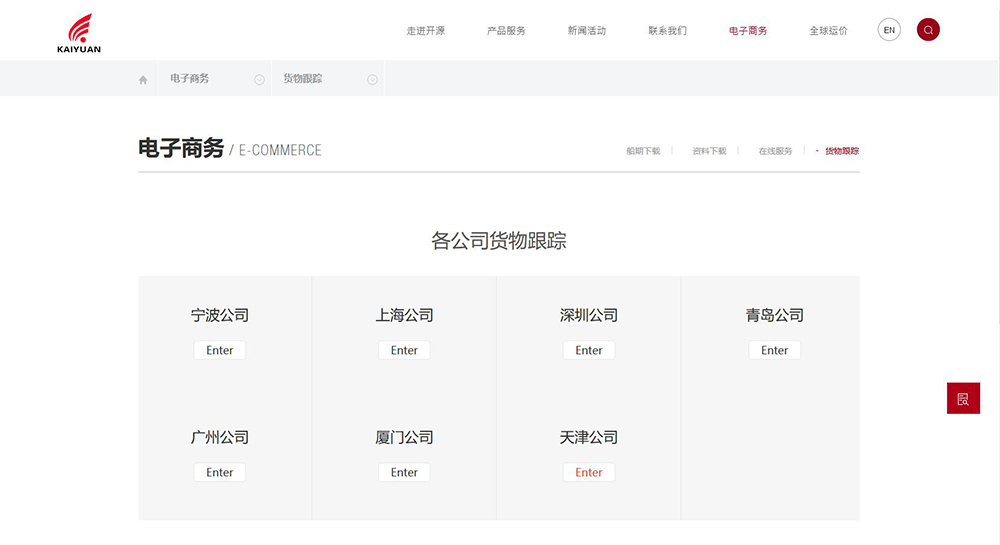Image resolution: width=1000 pixels, height=545 pixels.
Task: Click Enter for 天津公司
Action: point(589,472)
